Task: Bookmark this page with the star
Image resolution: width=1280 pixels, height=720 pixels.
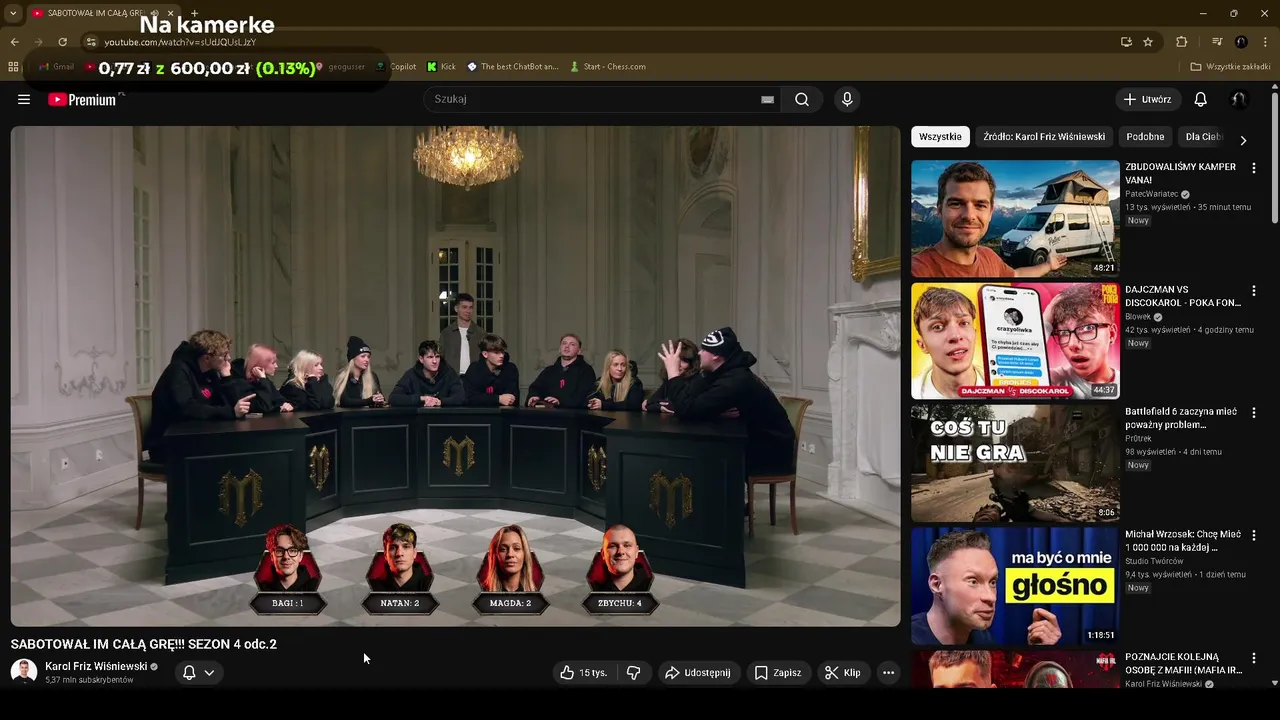Action: pos(1148,42)
